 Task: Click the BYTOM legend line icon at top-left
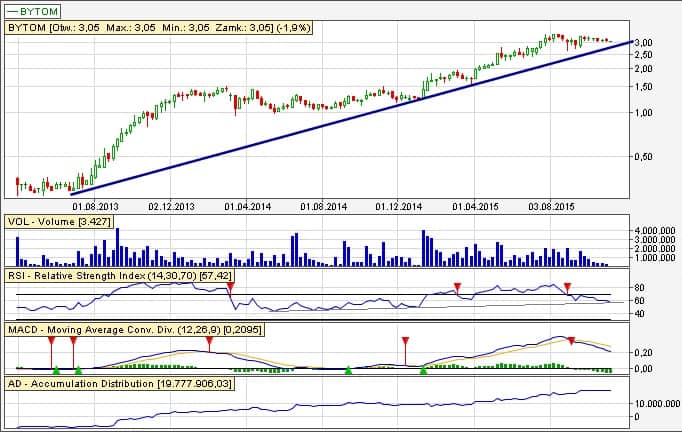pyautogui.click(x=19, y=11)
